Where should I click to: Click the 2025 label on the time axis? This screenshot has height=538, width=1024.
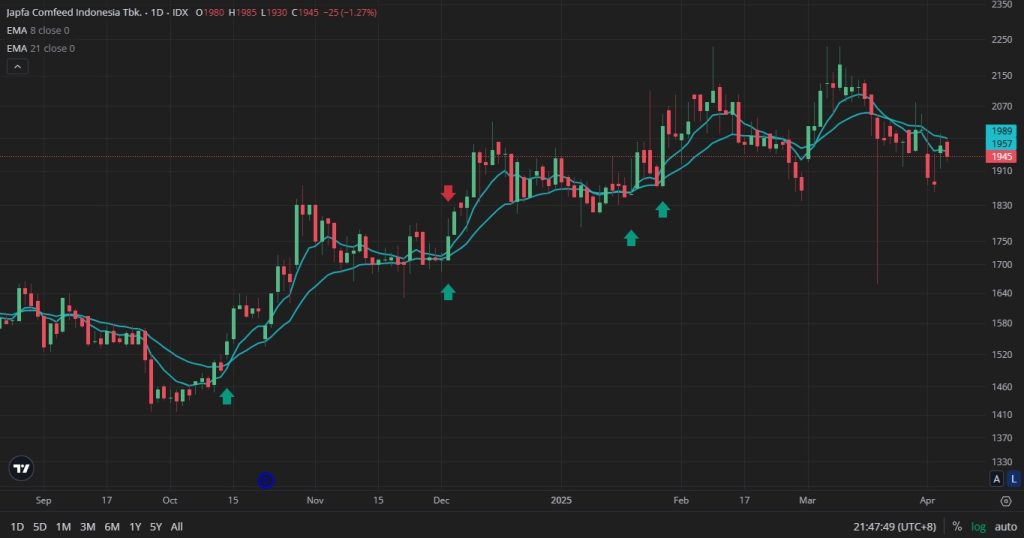point(561,500)
